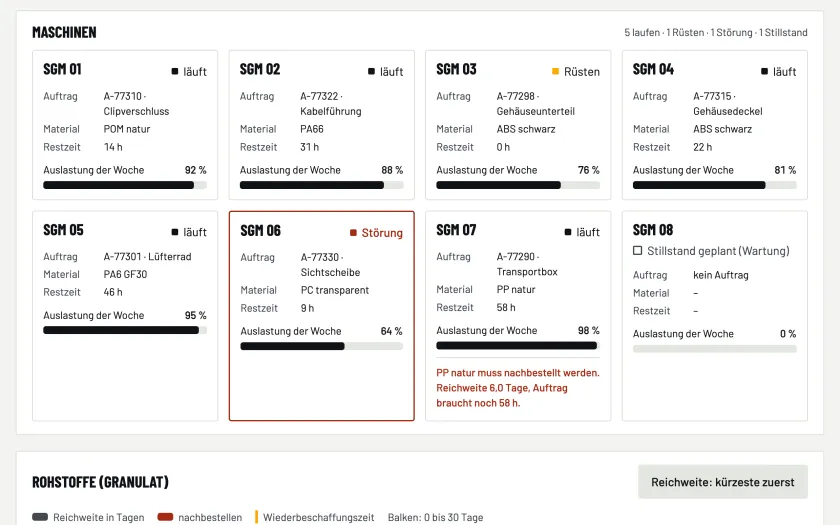The height and width of the screenshot is (525, 840).
Task: Open the SGM 06 machine heading
Action: (260, 230)
